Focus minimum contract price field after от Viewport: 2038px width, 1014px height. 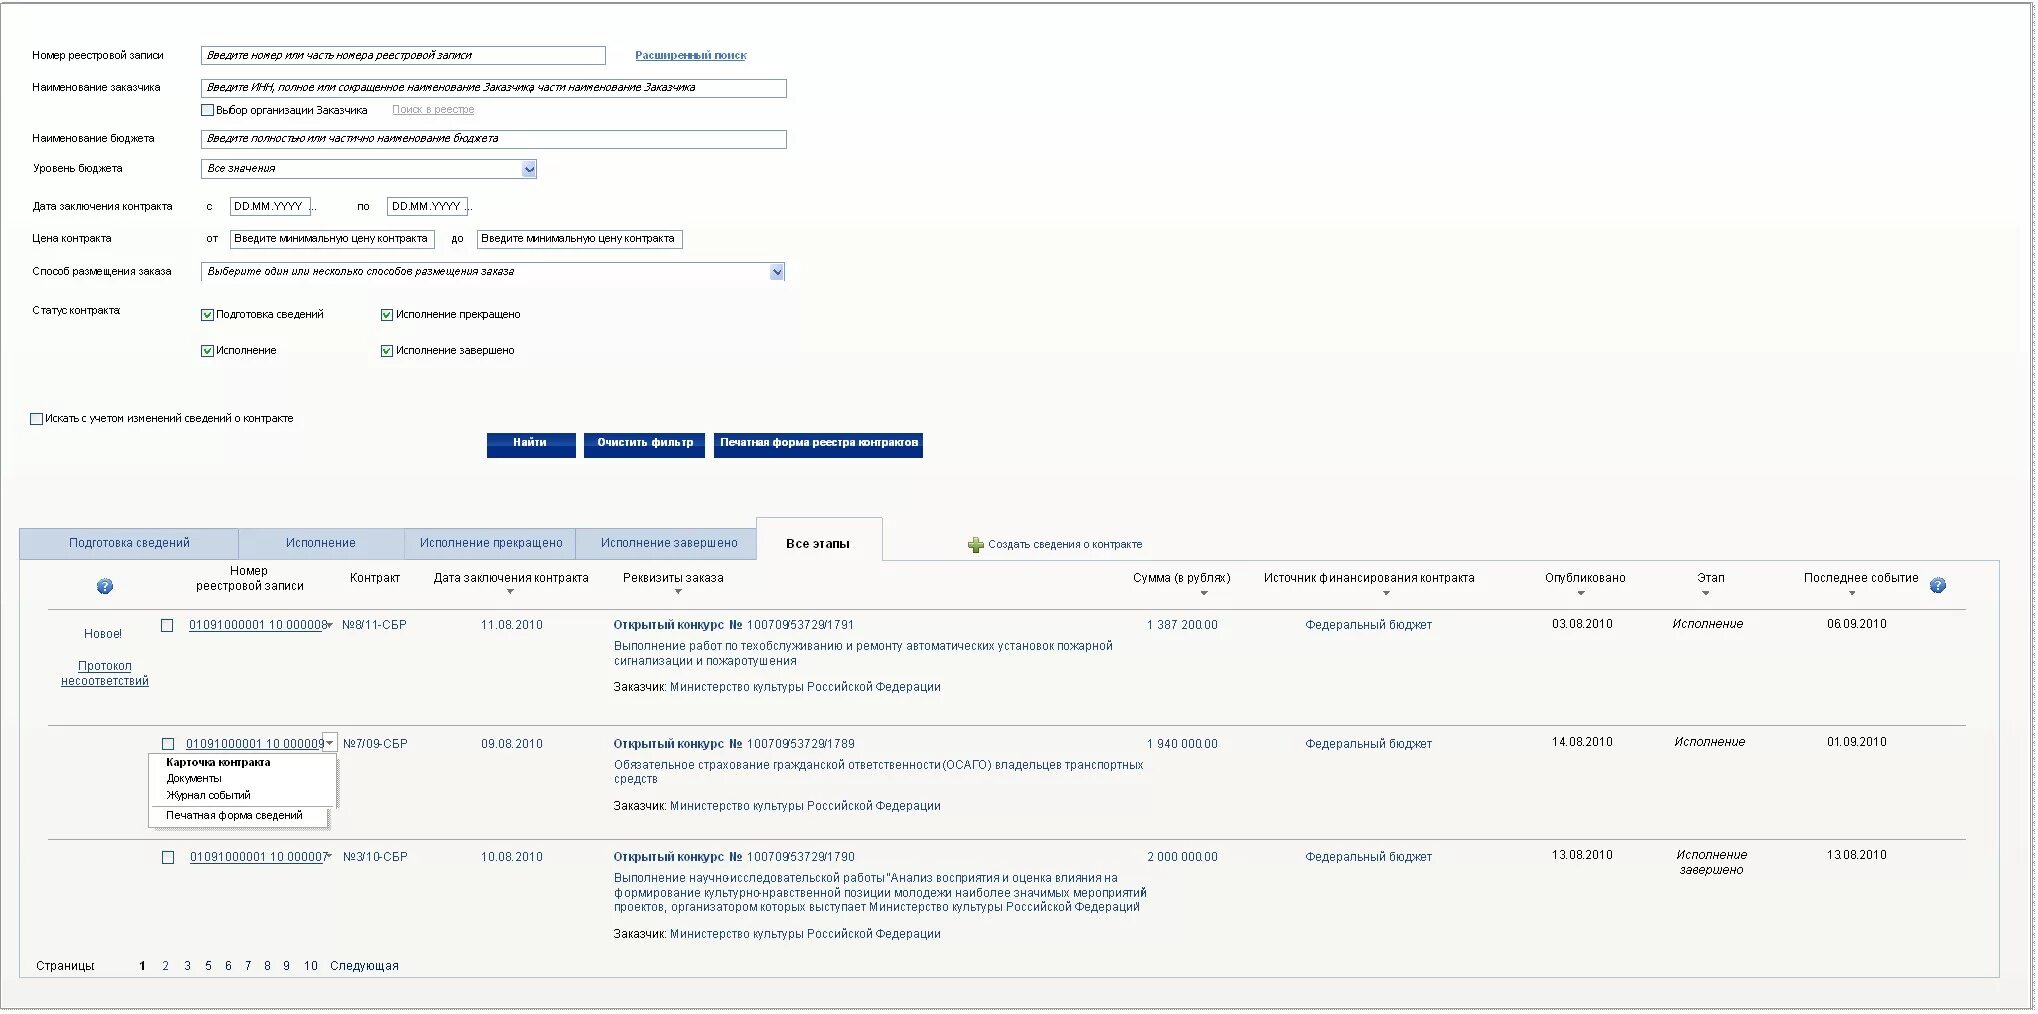[x=332, y=239]
